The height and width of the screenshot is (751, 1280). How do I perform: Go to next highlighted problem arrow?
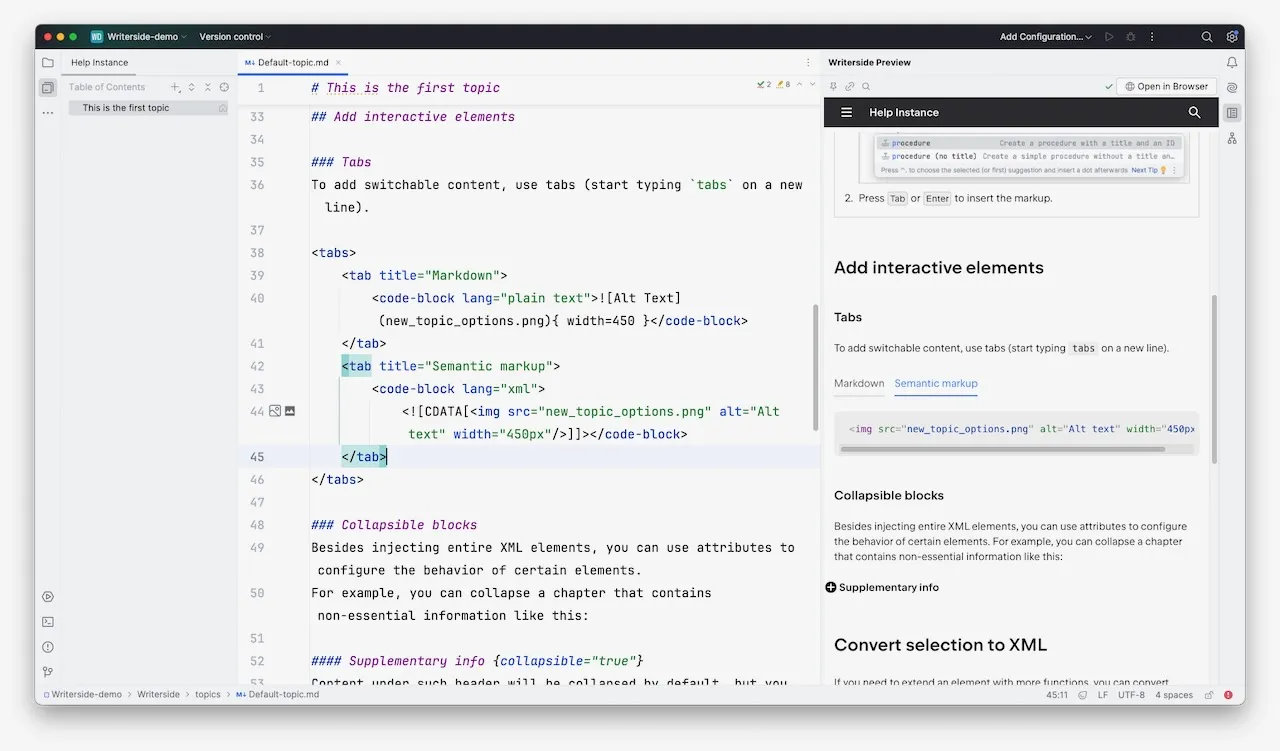(811, 86)
